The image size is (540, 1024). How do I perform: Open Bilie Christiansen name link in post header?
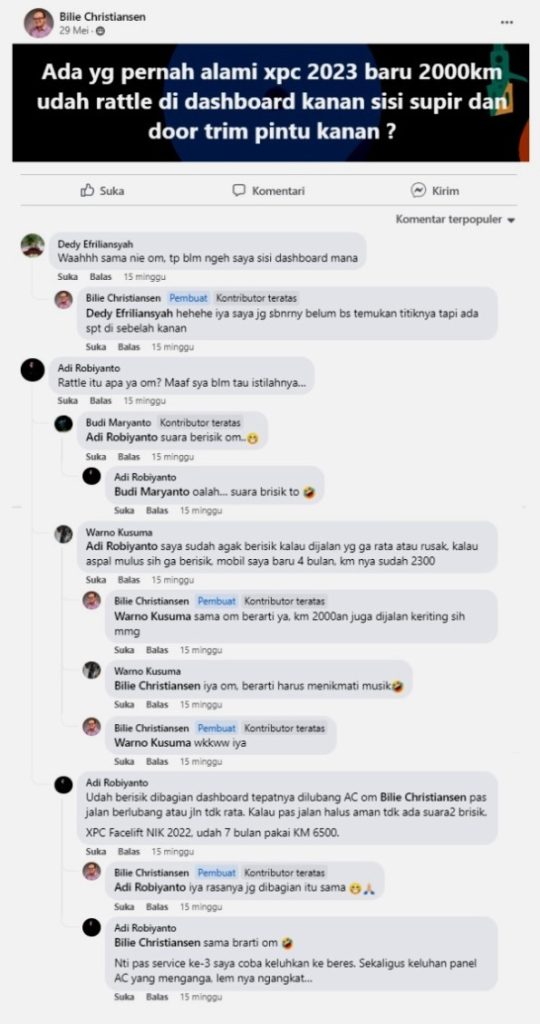[103, 16]
